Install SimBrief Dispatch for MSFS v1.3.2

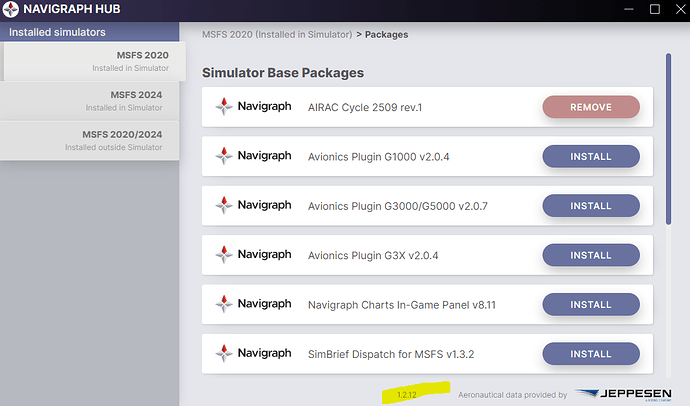pos(591,354)
